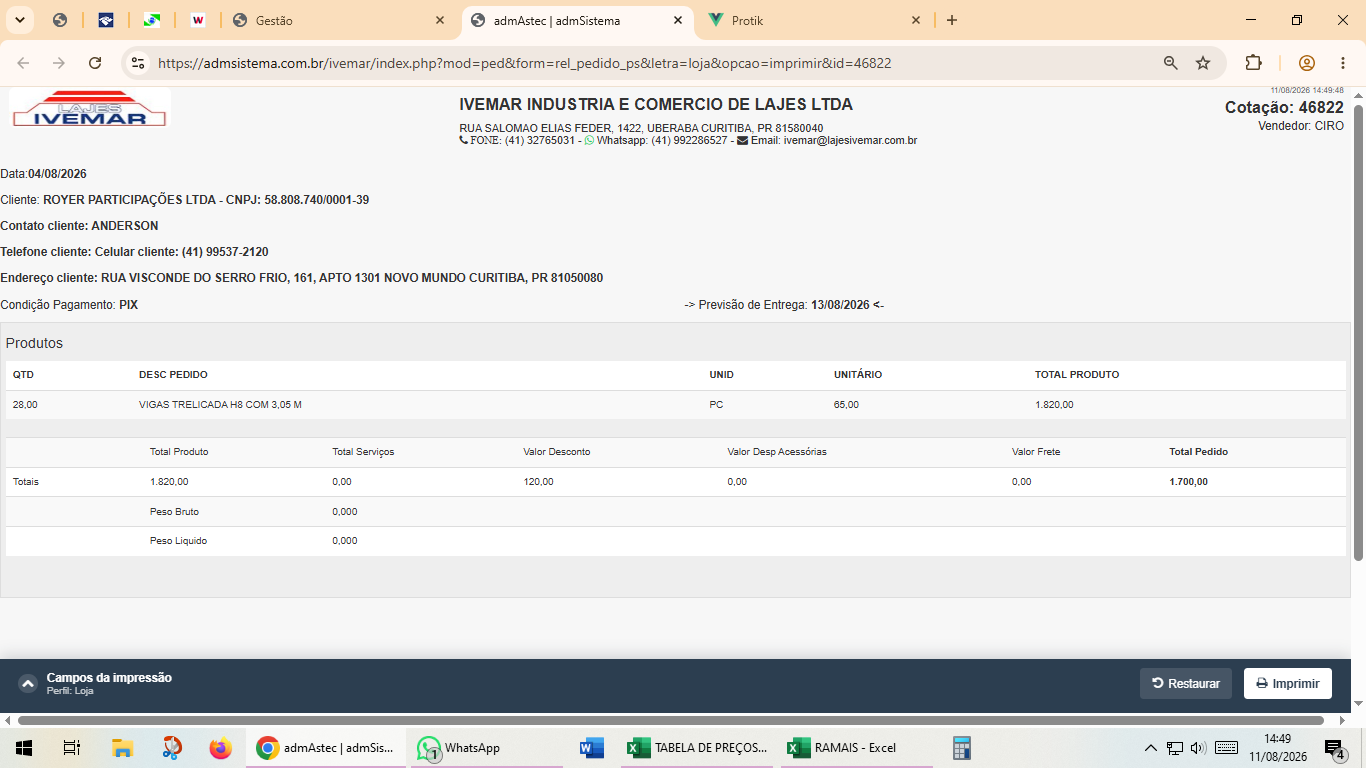Viewport: 1366px width, 768px height.
Task: Open a new browser tab
Action: tap(952, 20)
